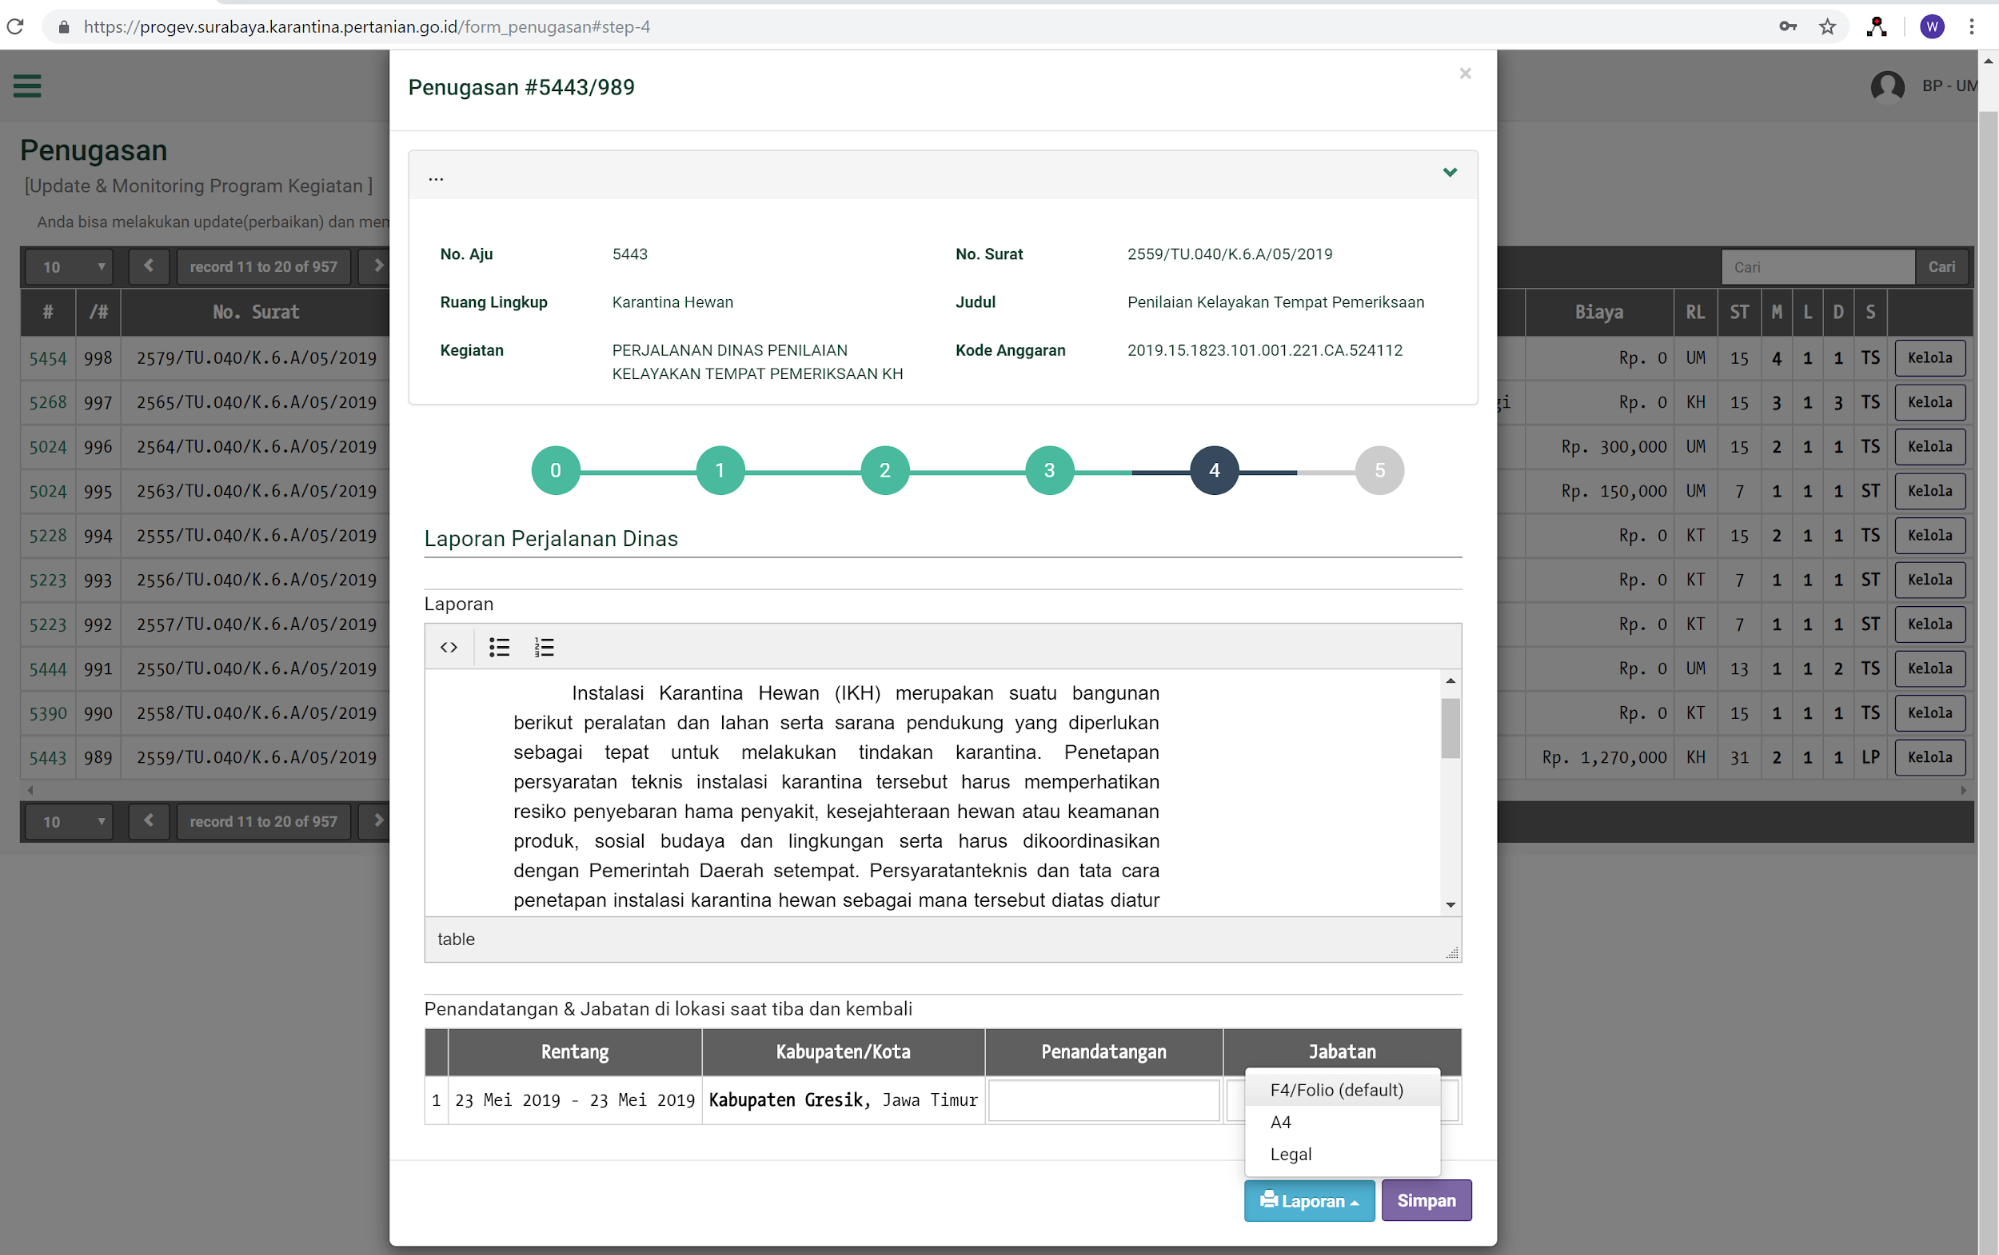
Task: Save the form with Simpan button
Action: tap(1426, 1200)
